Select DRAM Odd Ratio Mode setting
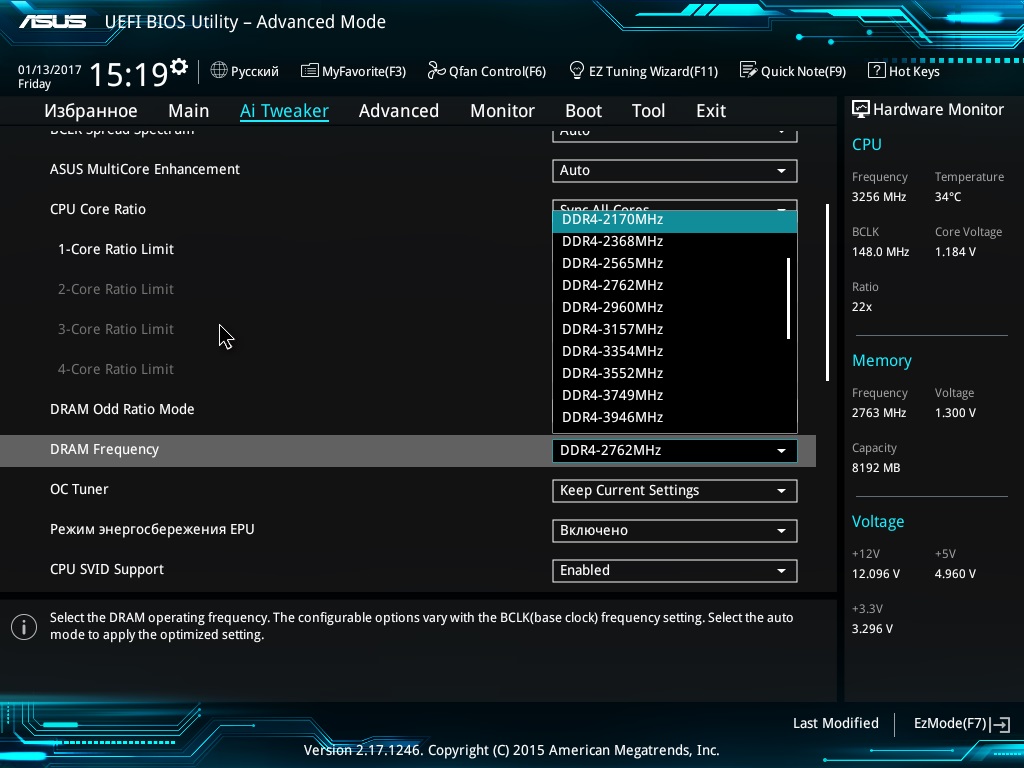1024x768 pixels. point(122,409)
